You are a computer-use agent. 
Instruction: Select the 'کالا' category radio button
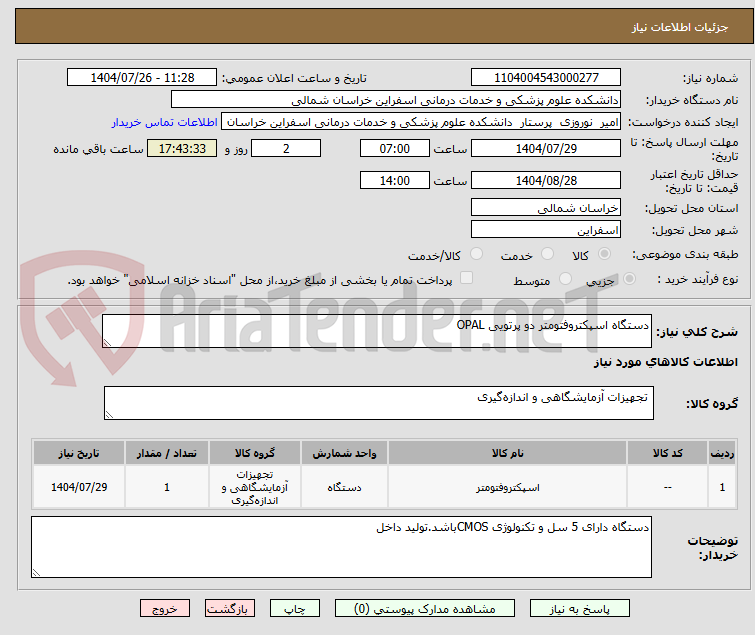pyautogui.click(x=604, y=254)
